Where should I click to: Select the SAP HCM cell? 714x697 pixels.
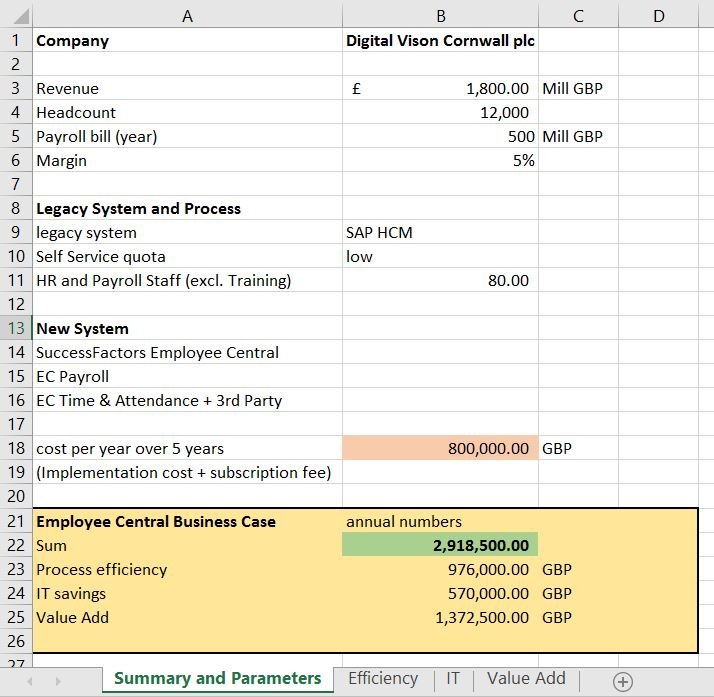pos(440,232)
